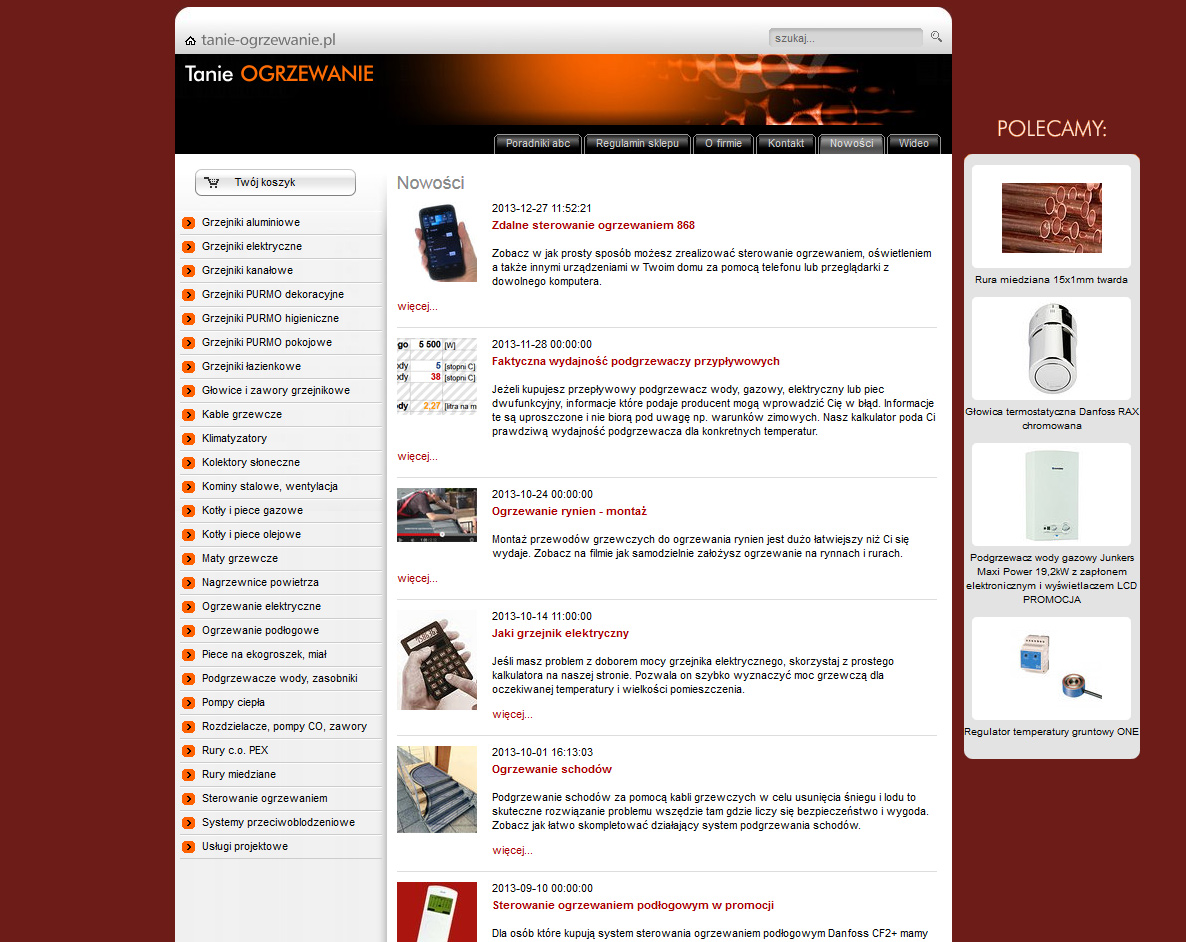Open the Jaki grzejnik elektryczny article link
The width and height of the screenshot is (1186, 942).
[x=560, y=634]
